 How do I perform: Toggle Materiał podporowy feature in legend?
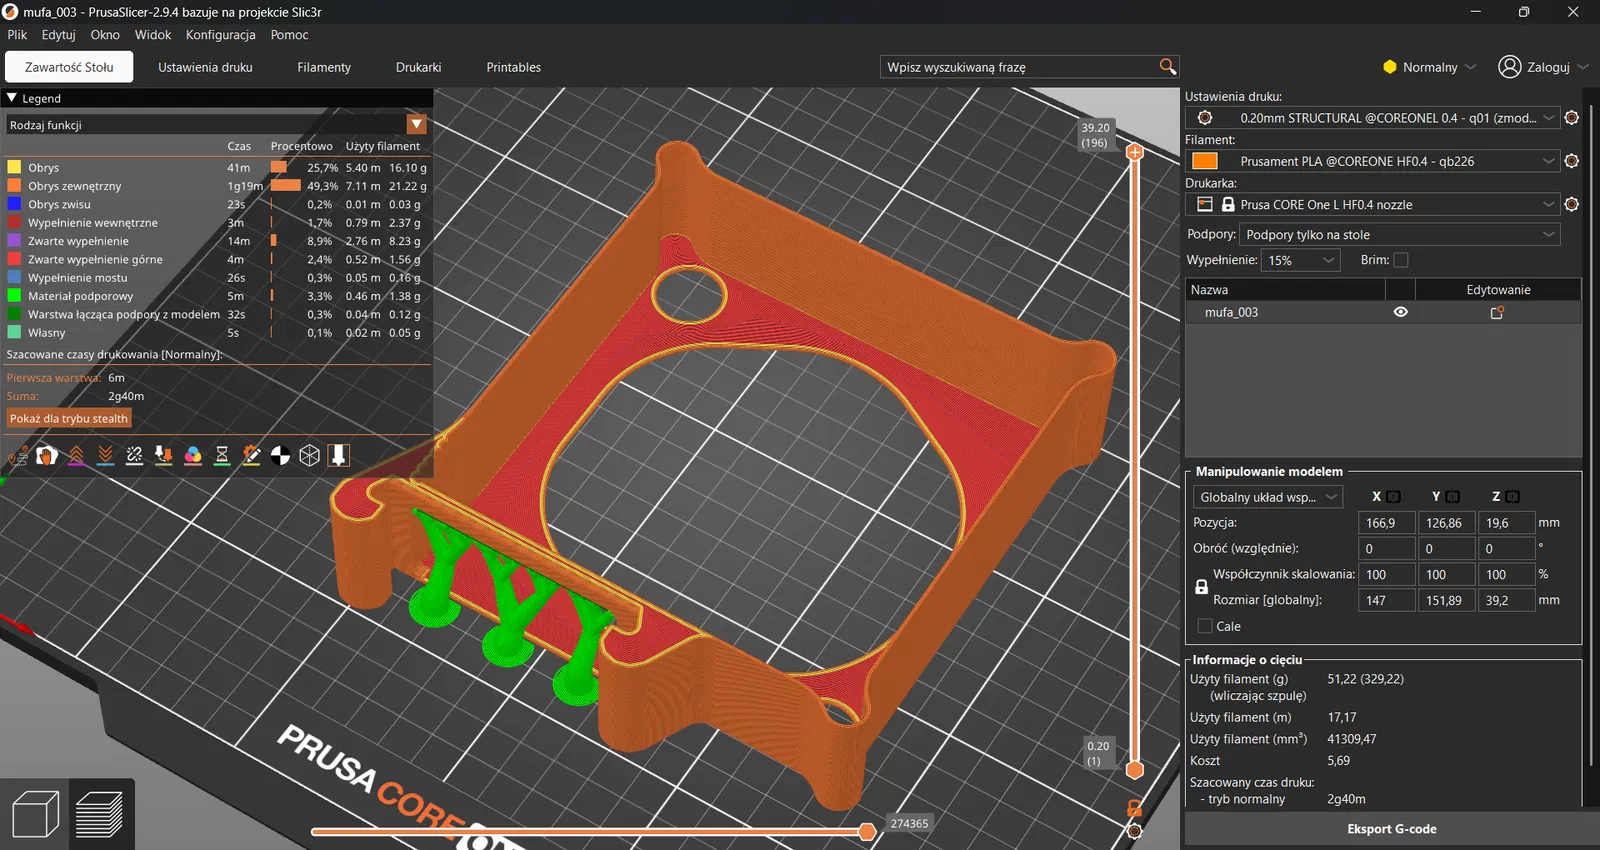pos(217,296)
